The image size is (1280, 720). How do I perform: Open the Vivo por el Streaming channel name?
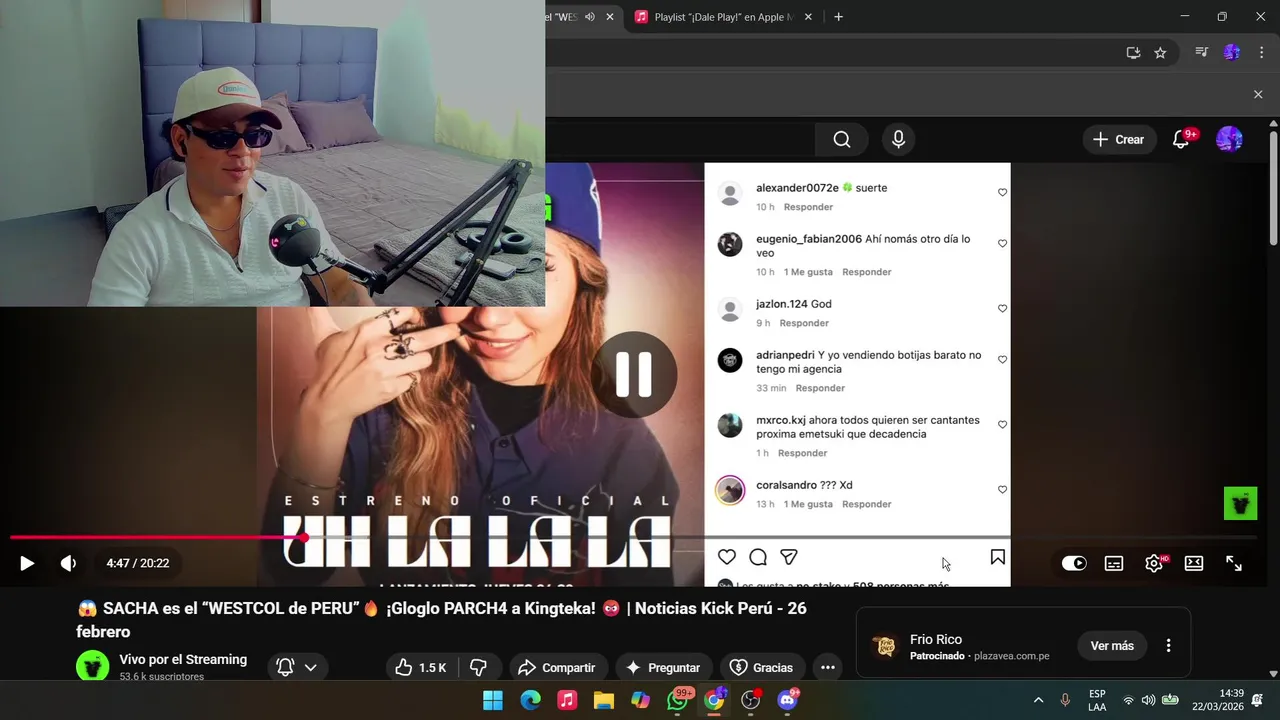pyautogui.click(x=183, y=659)
